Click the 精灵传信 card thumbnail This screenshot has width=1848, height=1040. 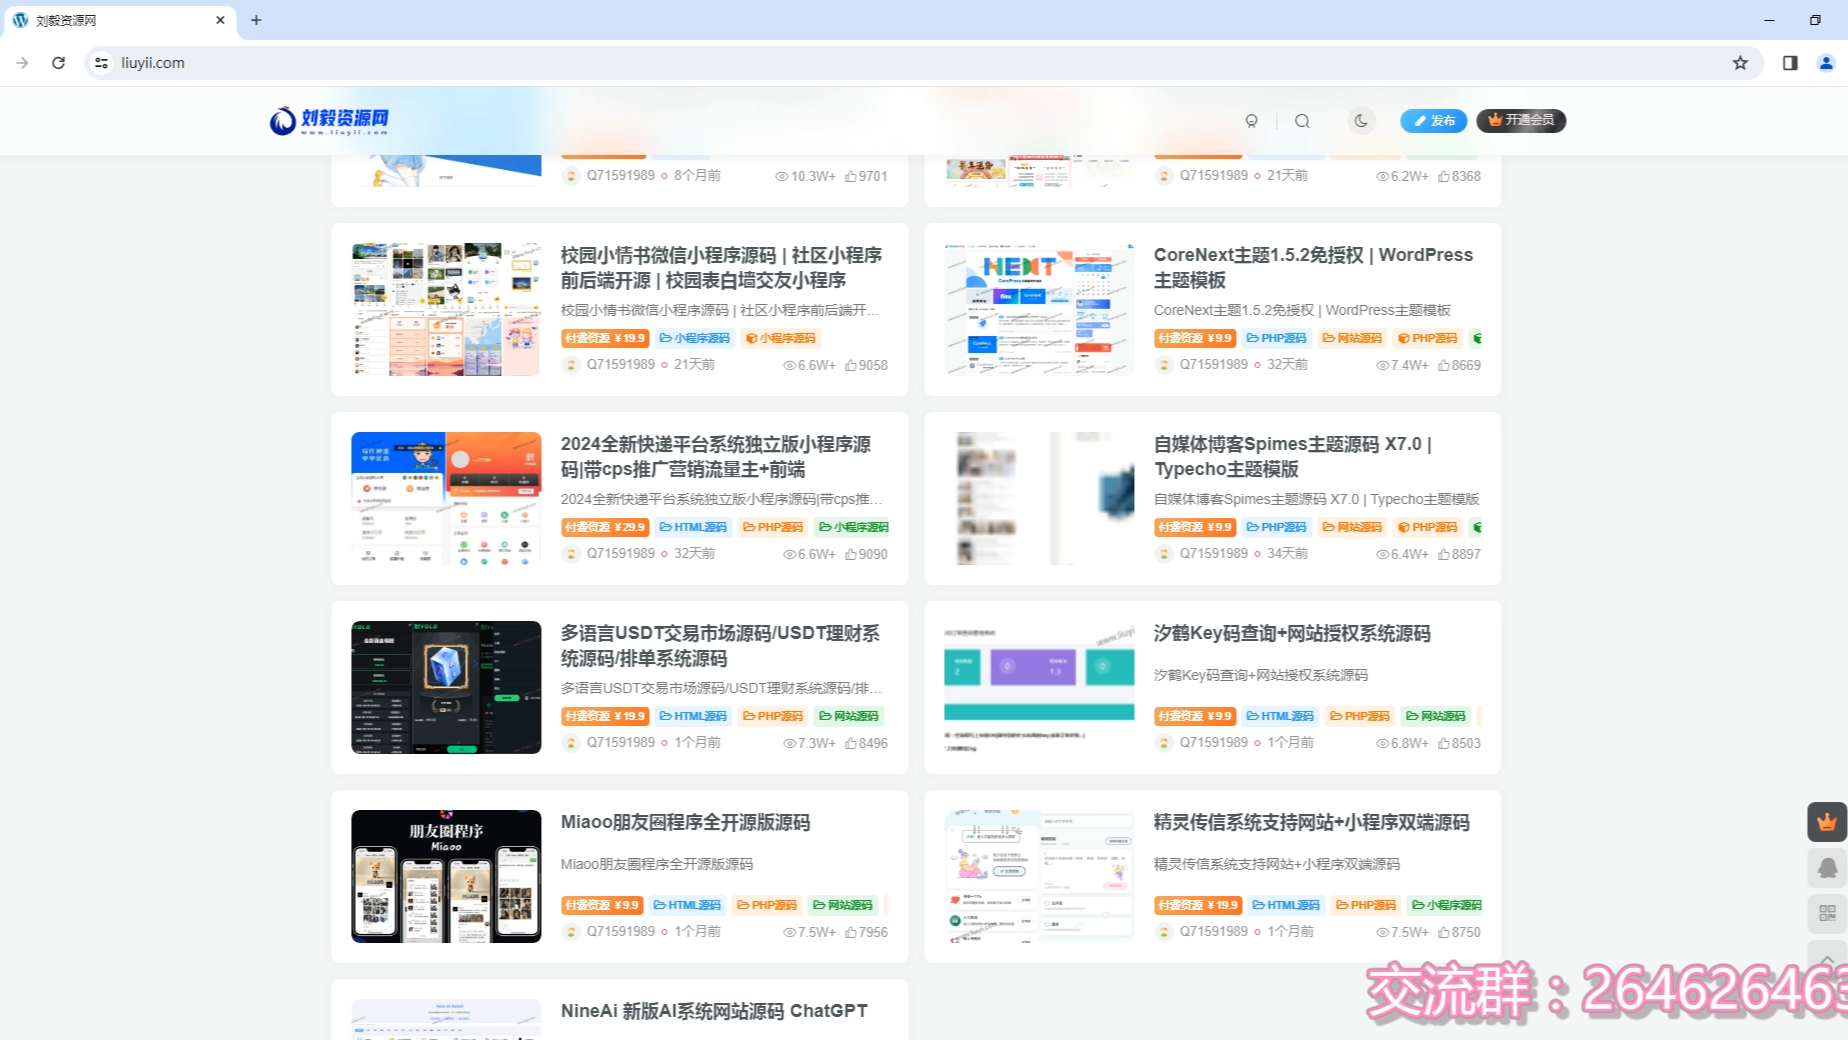coord(1039,876)
